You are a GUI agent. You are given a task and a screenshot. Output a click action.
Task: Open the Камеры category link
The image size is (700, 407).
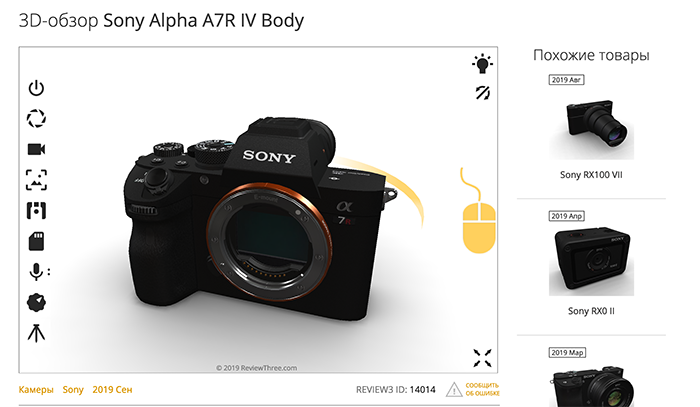tap(36, 390)
